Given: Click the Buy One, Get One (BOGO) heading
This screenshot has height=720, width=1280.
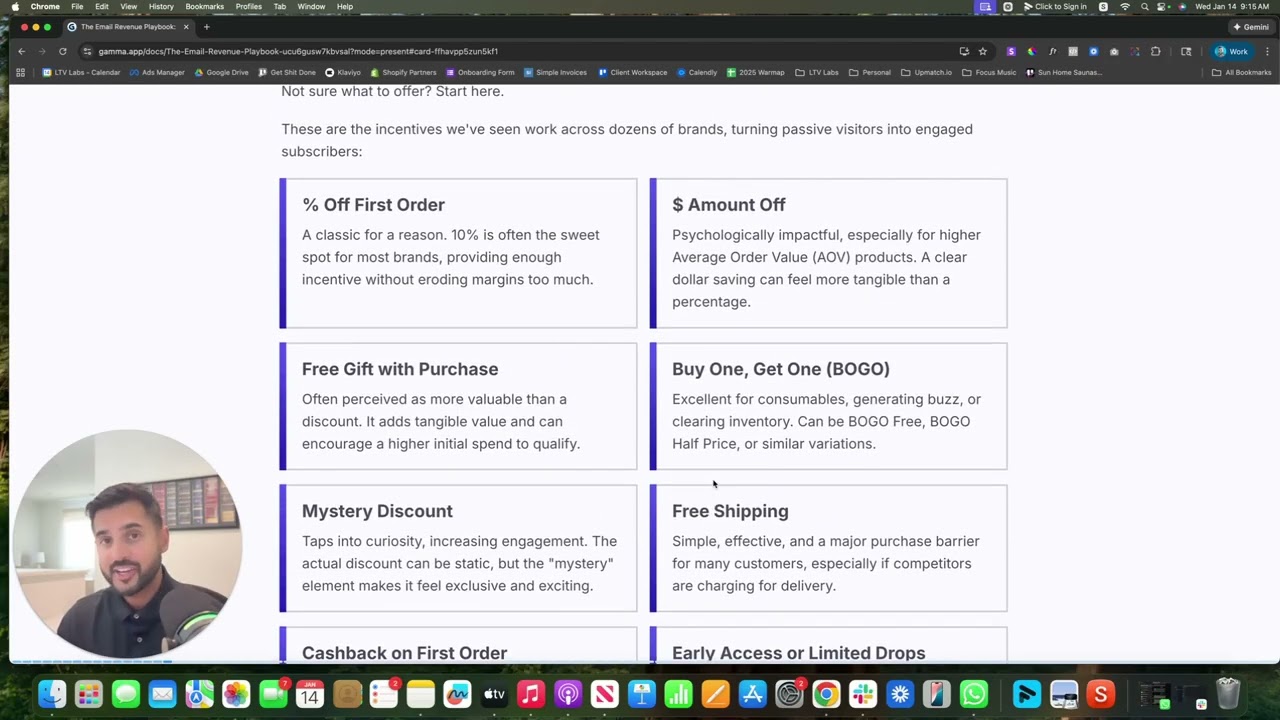Looking at the screenshot, I should click(781, 369).
